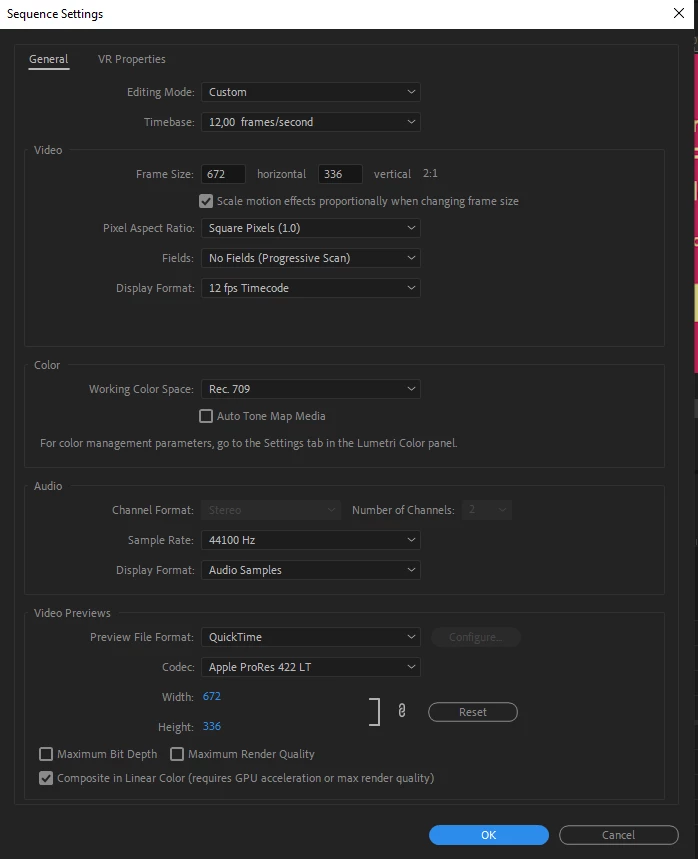Click the Cancel button
698x859 pixels.
click(619, 835)
